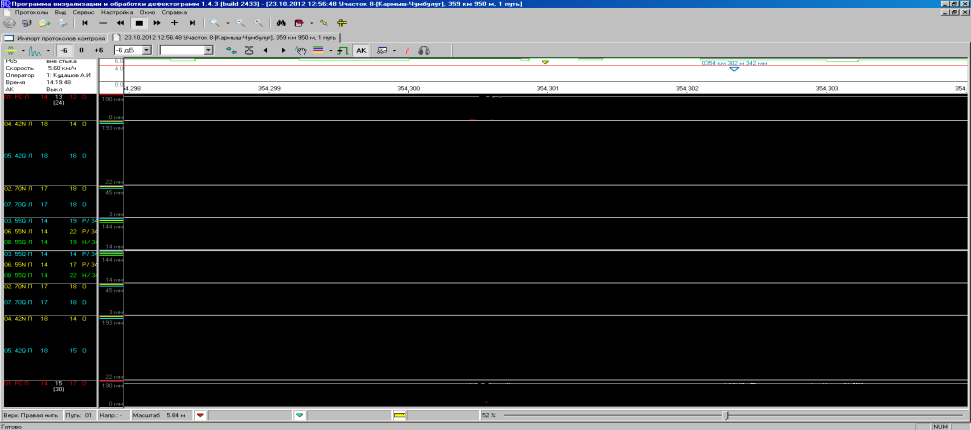Click the headphones audio icon
This screenshot has width=971, height=430.
tap(423, 49)
